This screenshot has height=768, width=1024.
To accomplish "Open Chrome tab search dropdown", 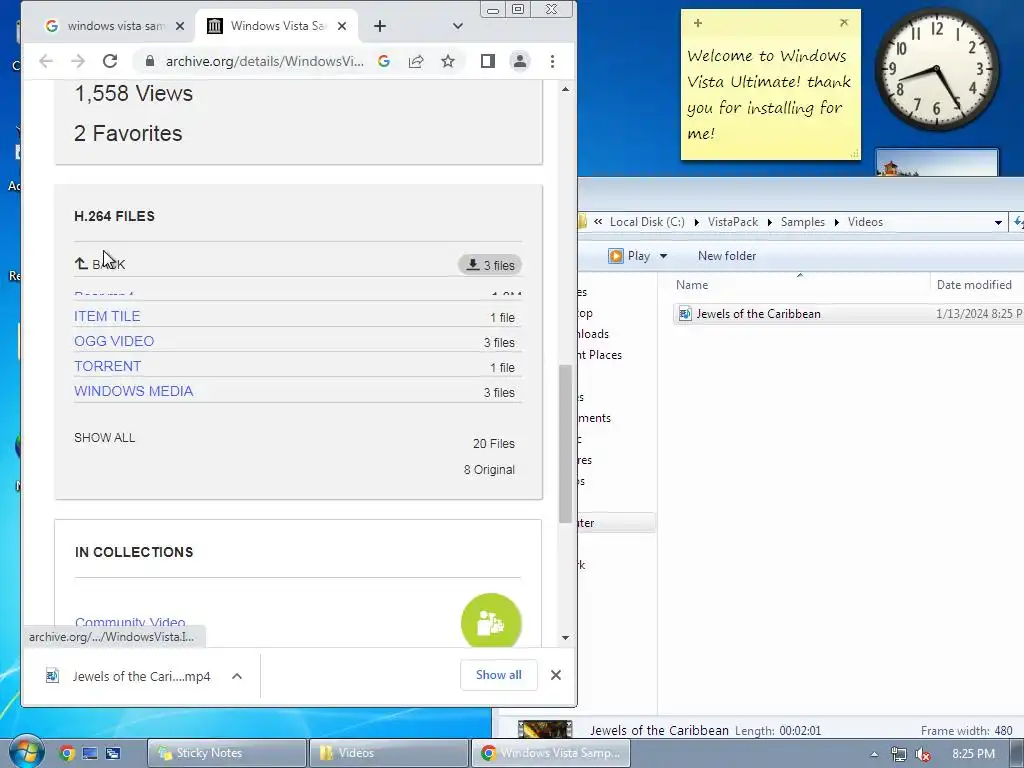I will (458, 26).
